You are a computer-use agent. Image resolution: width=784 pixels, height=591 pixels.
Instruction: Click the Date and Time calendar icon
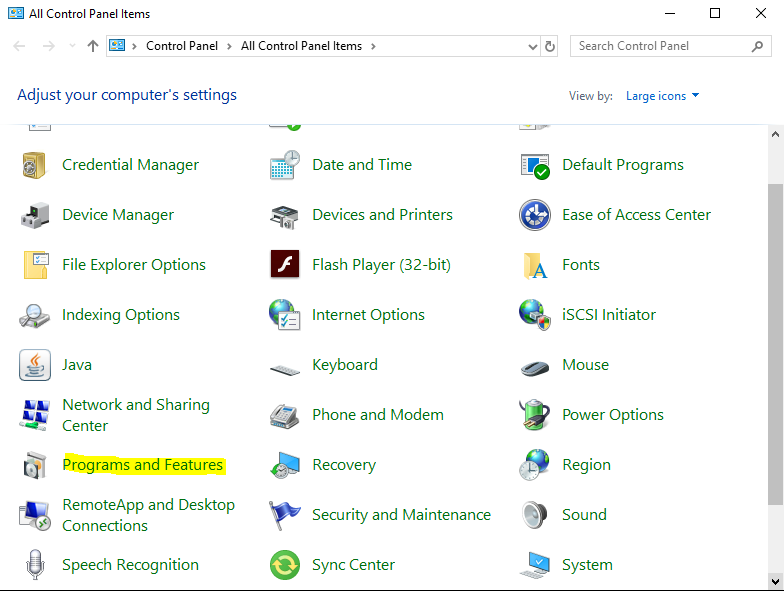click(x=284, y=164)
